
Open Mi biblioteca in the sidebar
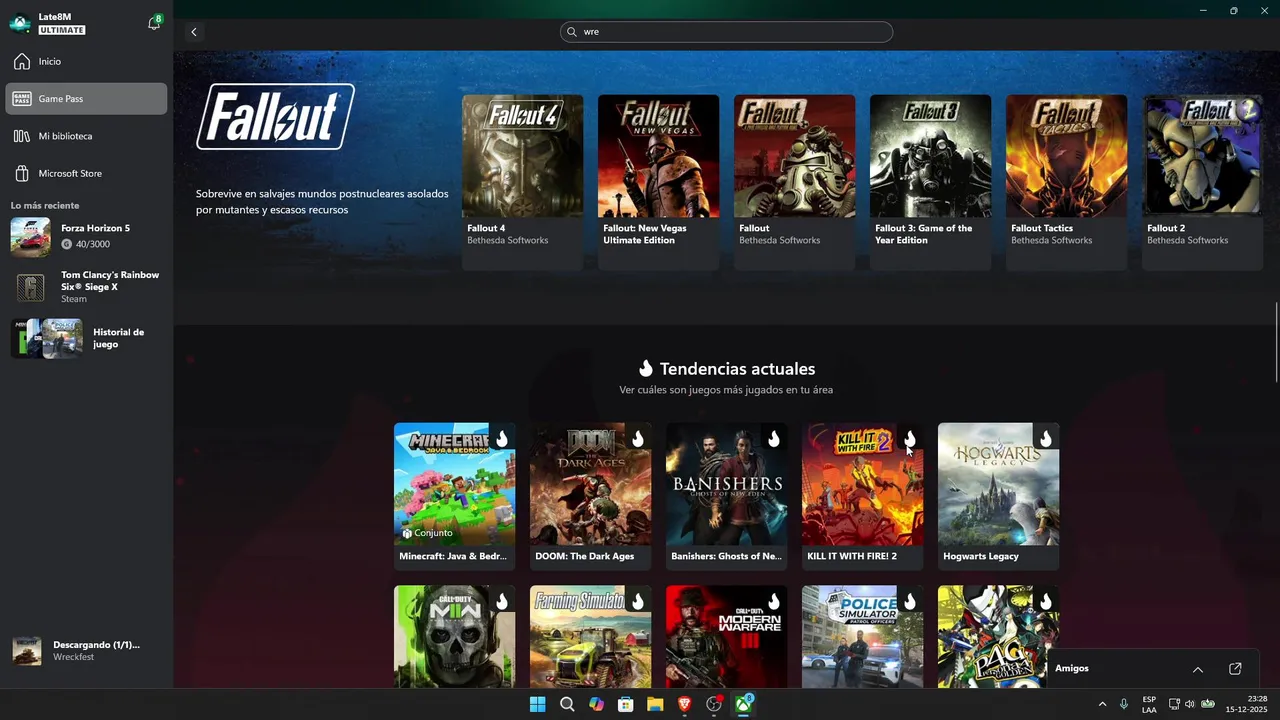(x=86, y=136)
